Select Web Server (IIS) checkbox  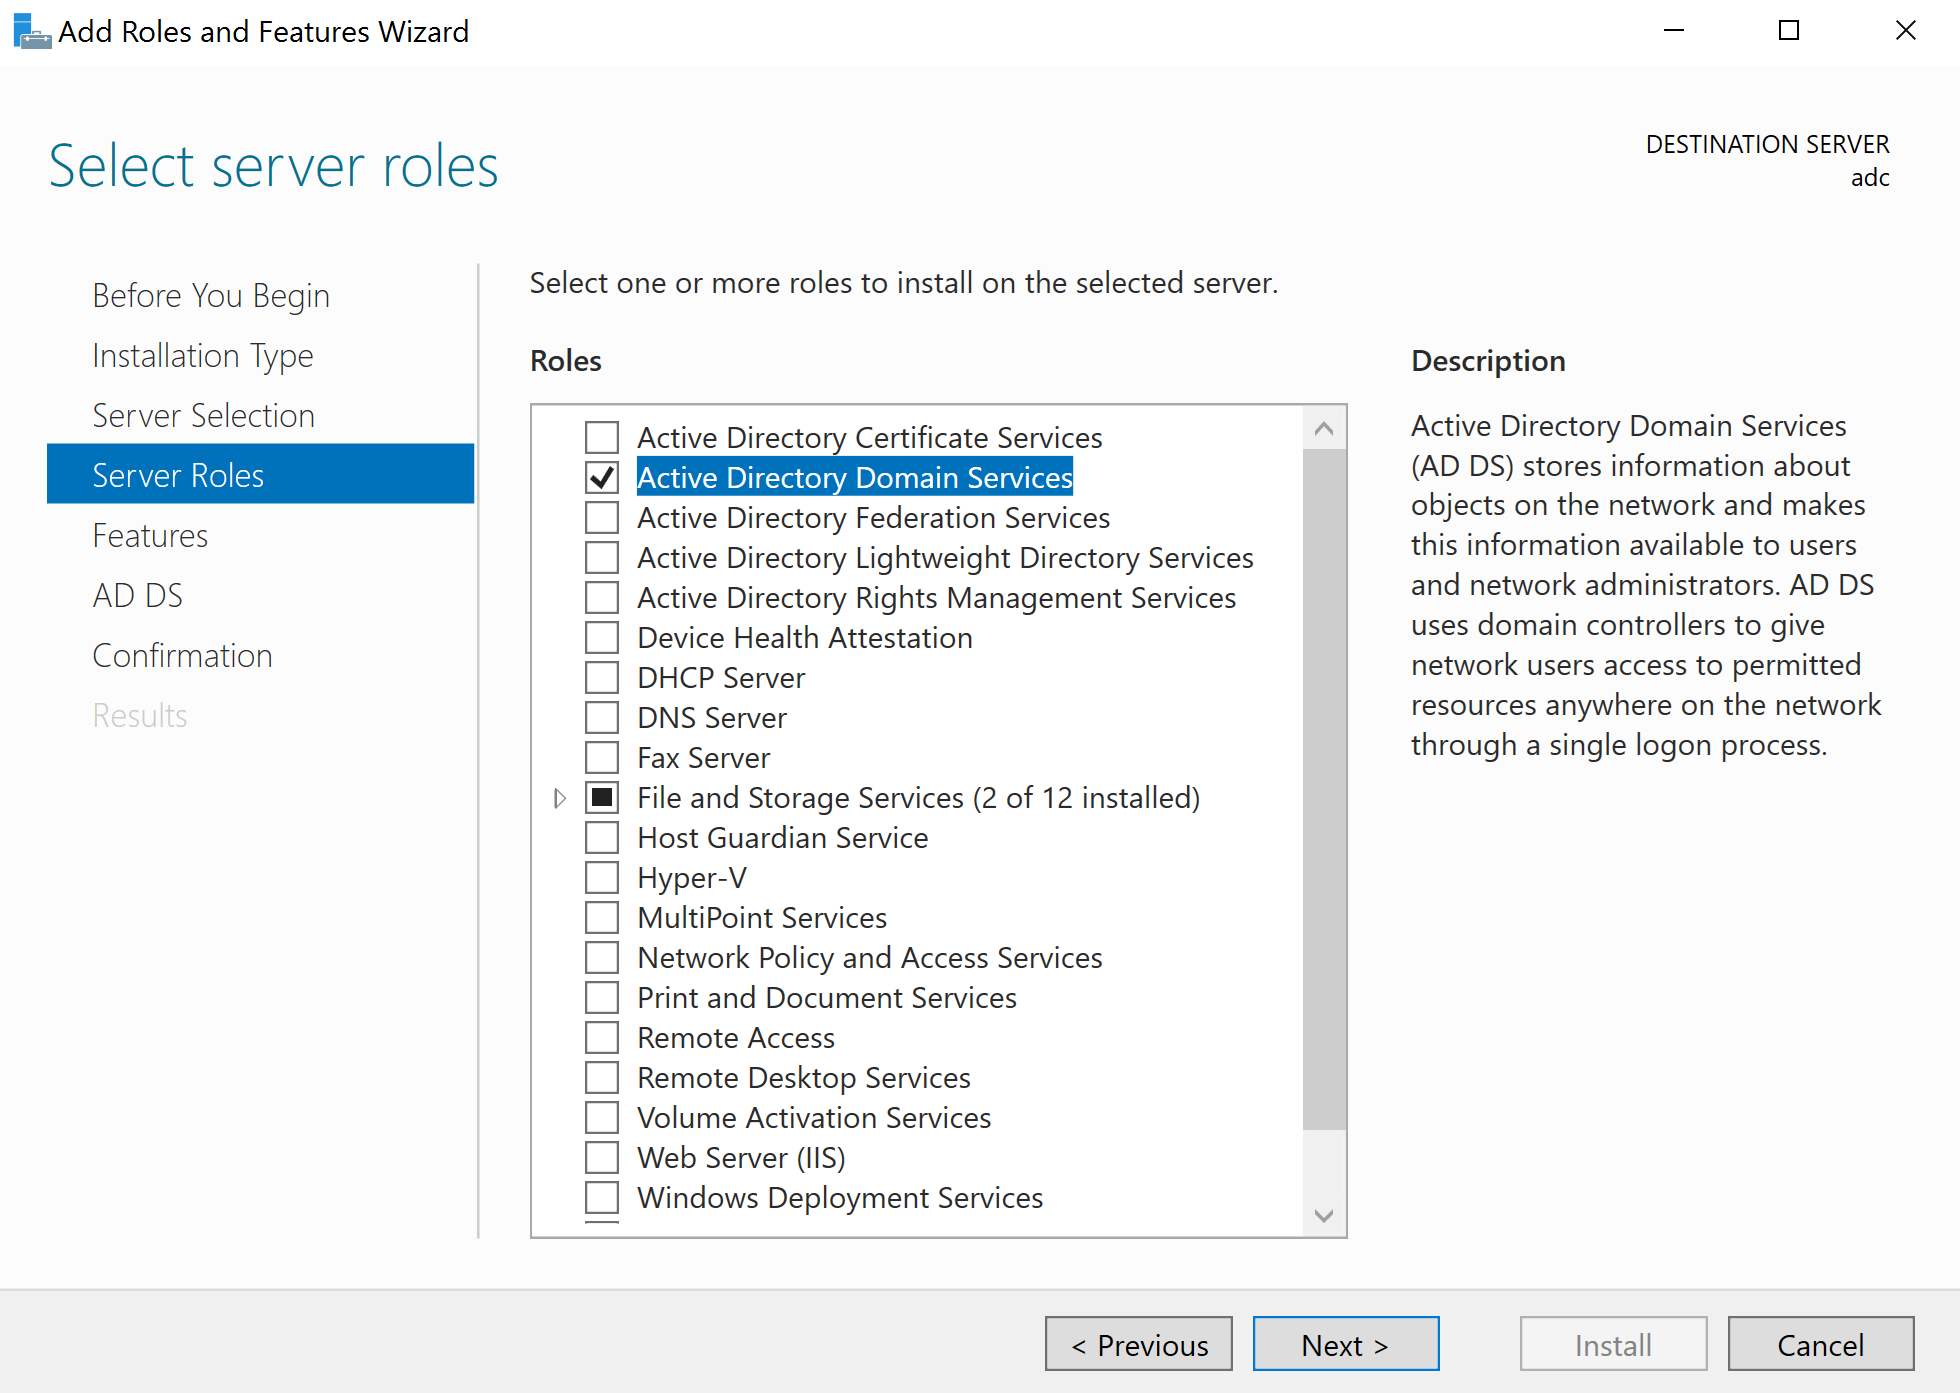tap(602, 1158)
